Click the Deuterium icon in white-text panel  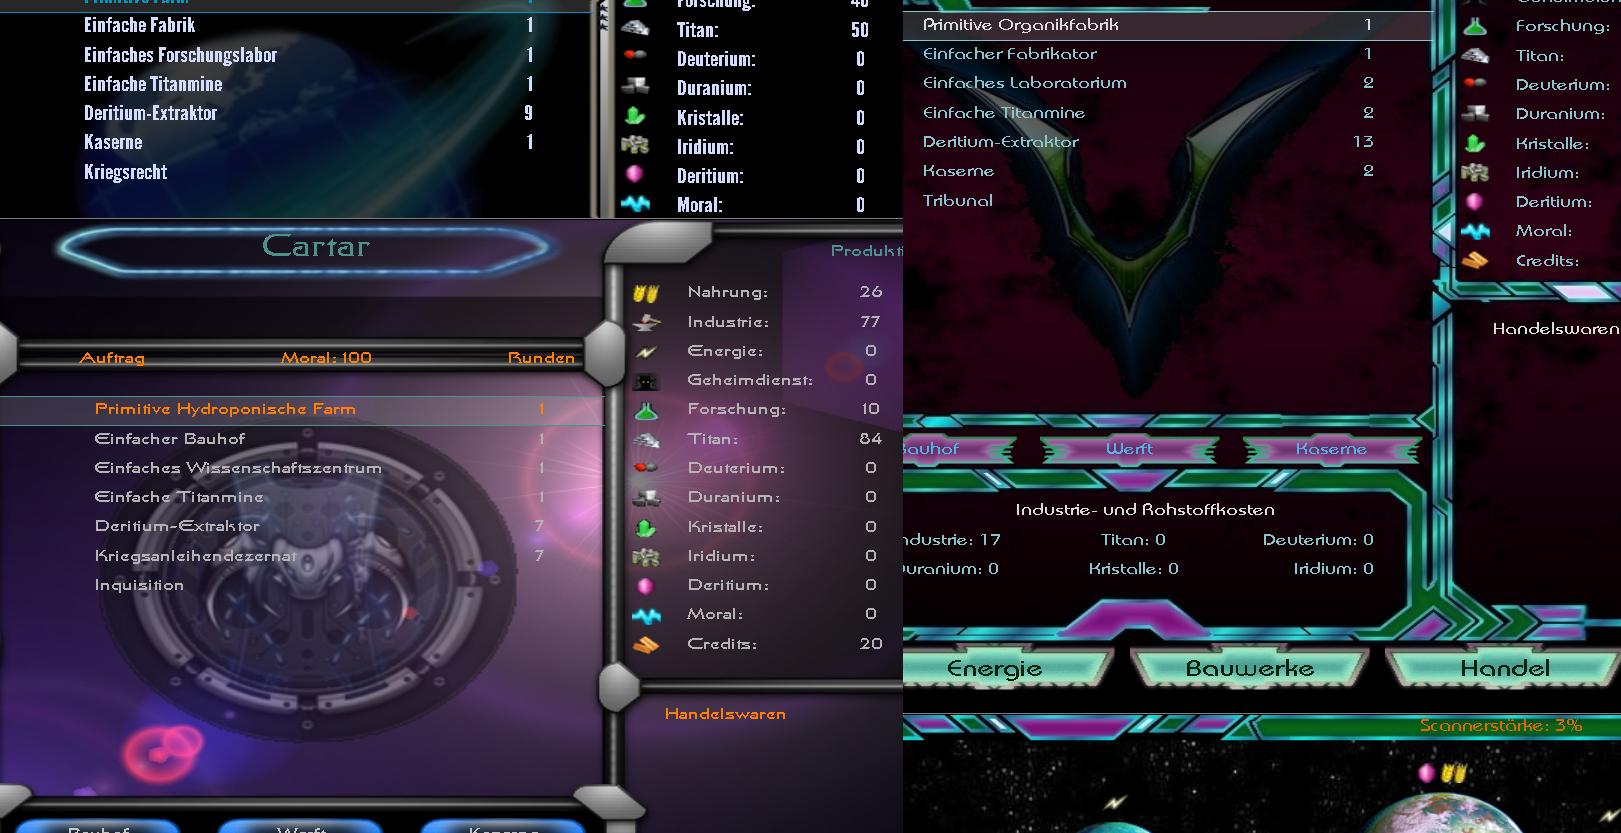coord(635,58)
